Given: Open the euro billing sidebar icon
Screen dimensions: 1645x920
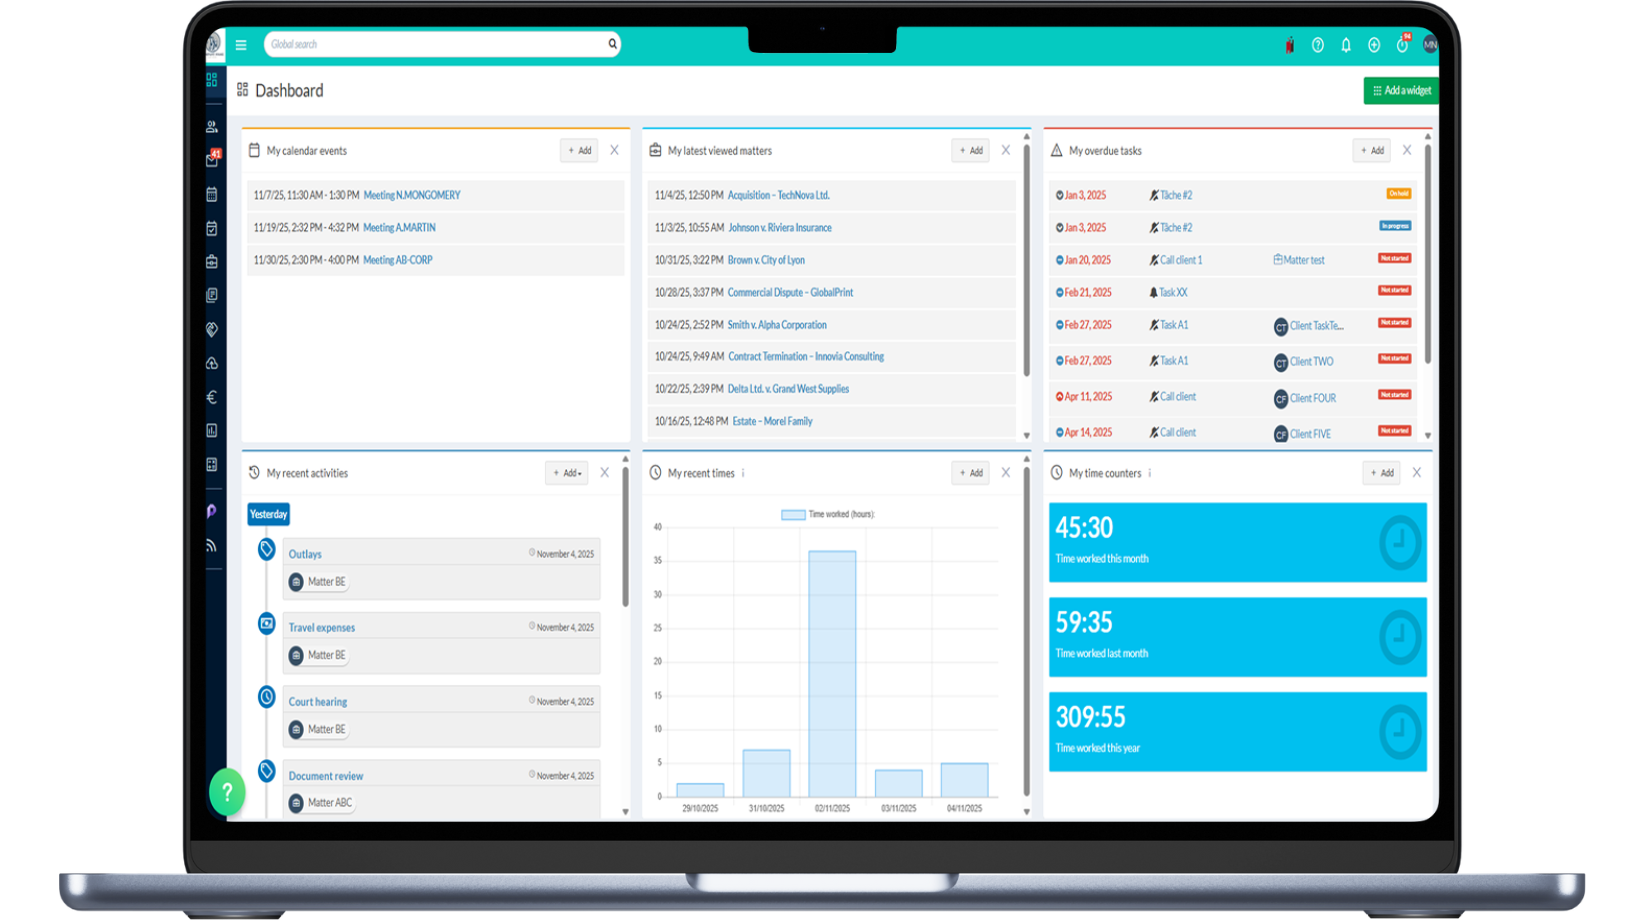Looking at the screenshot, I should click(212, 397).
